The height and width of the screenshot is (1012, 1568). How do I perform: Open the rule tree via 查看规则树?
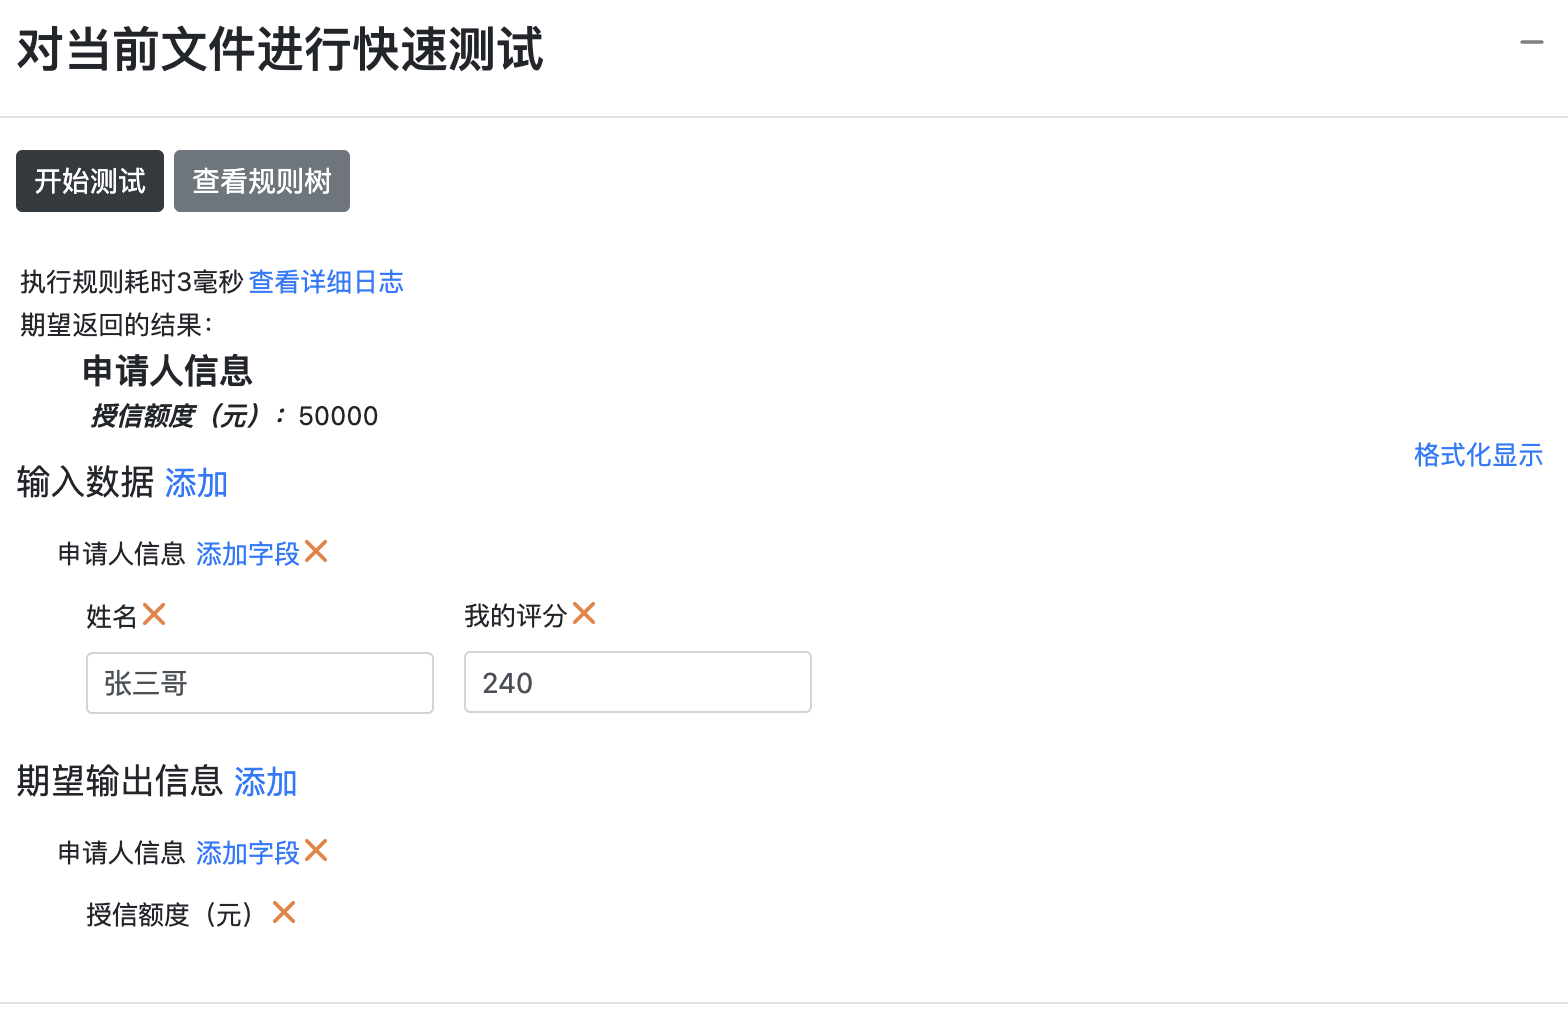tap(262, 181)
